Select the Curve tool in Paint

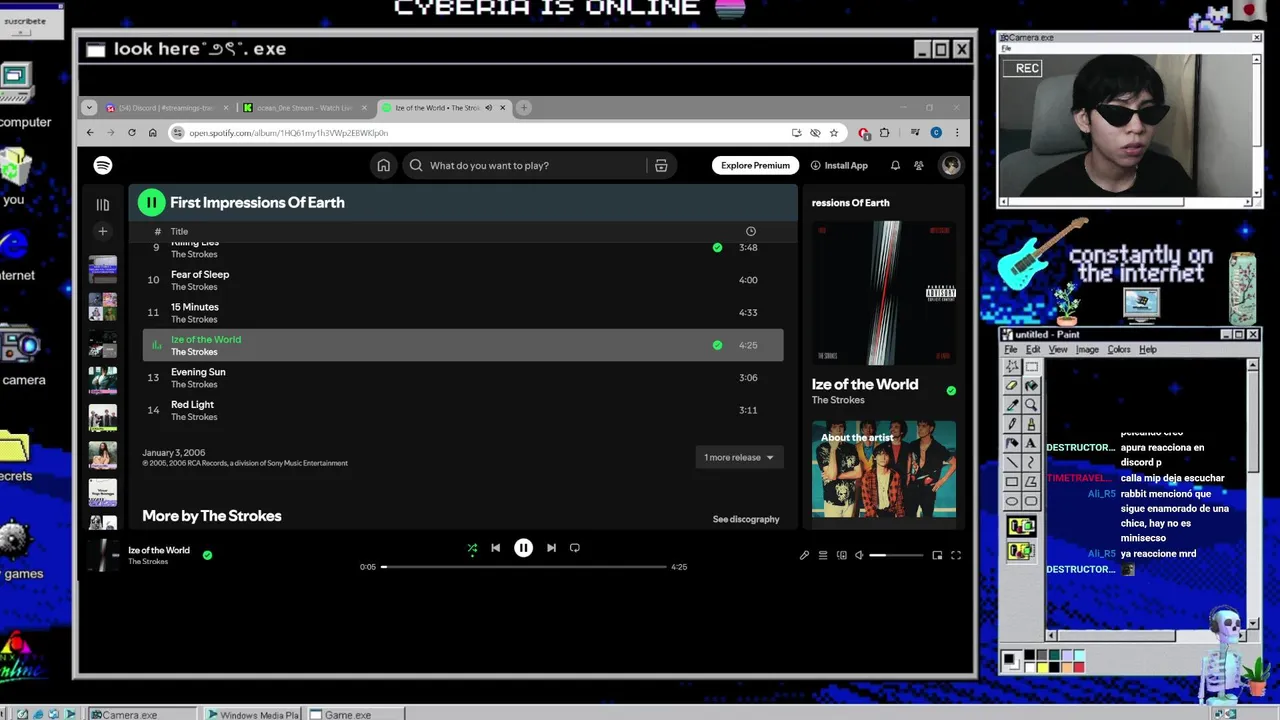(x=1031, y=462)
